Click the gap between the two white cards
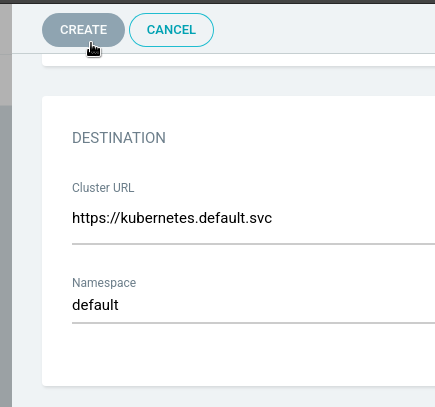Image resolution: width=435 pixels, height=407 pixels. [238, 81]
